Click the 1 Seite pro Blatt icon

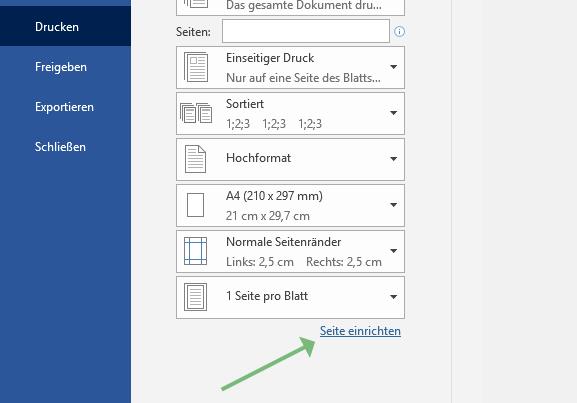coord(195,297)
